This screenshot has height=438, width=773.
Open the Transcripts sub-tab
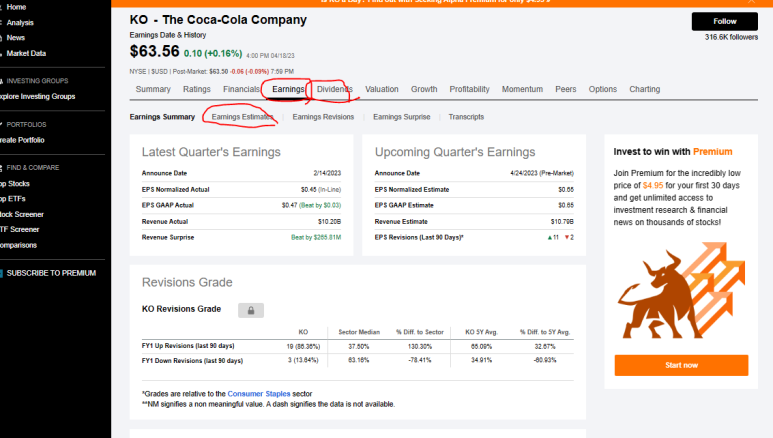[x=466, y=117]
